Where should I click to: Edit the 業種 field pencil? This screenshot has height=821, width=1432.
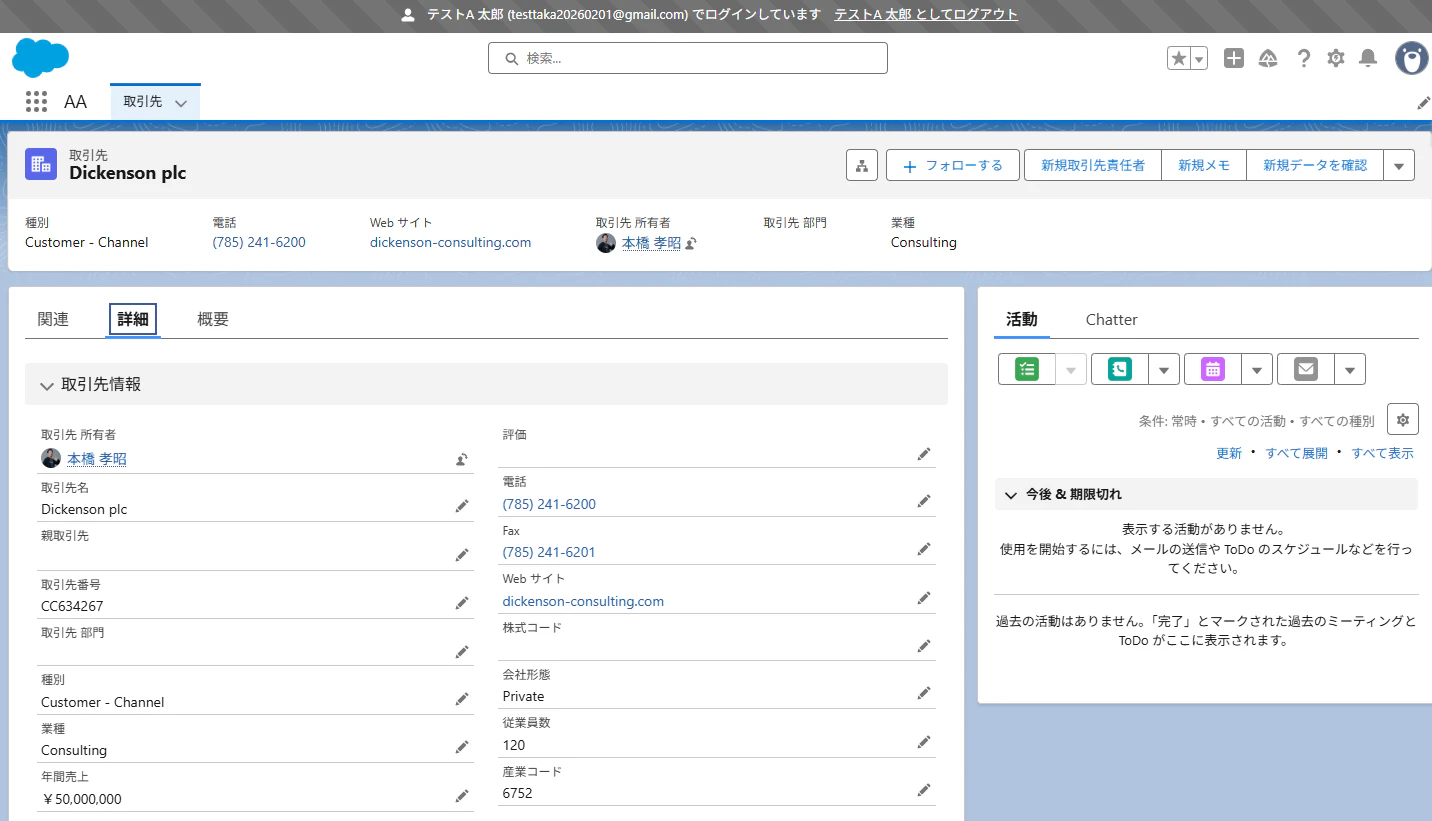click(x=462, y=747)
